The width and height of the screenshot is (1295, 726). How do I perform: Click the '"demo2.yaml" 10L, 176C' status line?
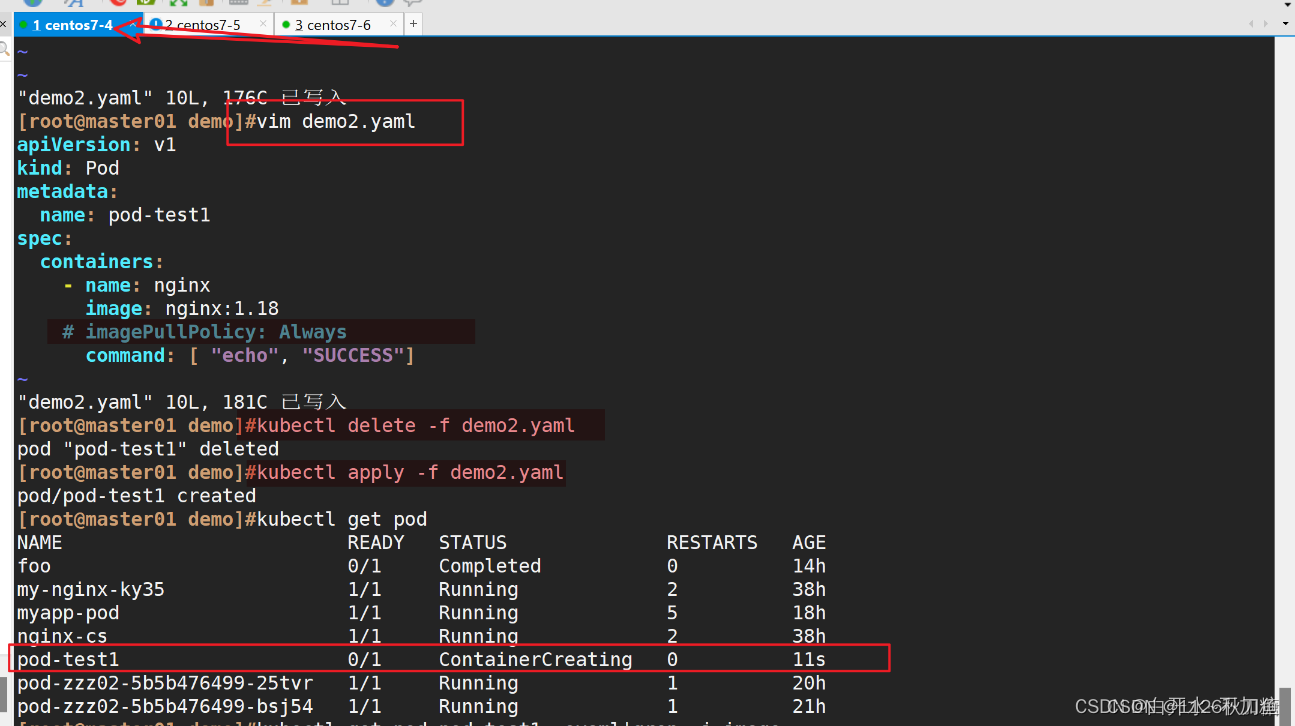pos(182,98)
